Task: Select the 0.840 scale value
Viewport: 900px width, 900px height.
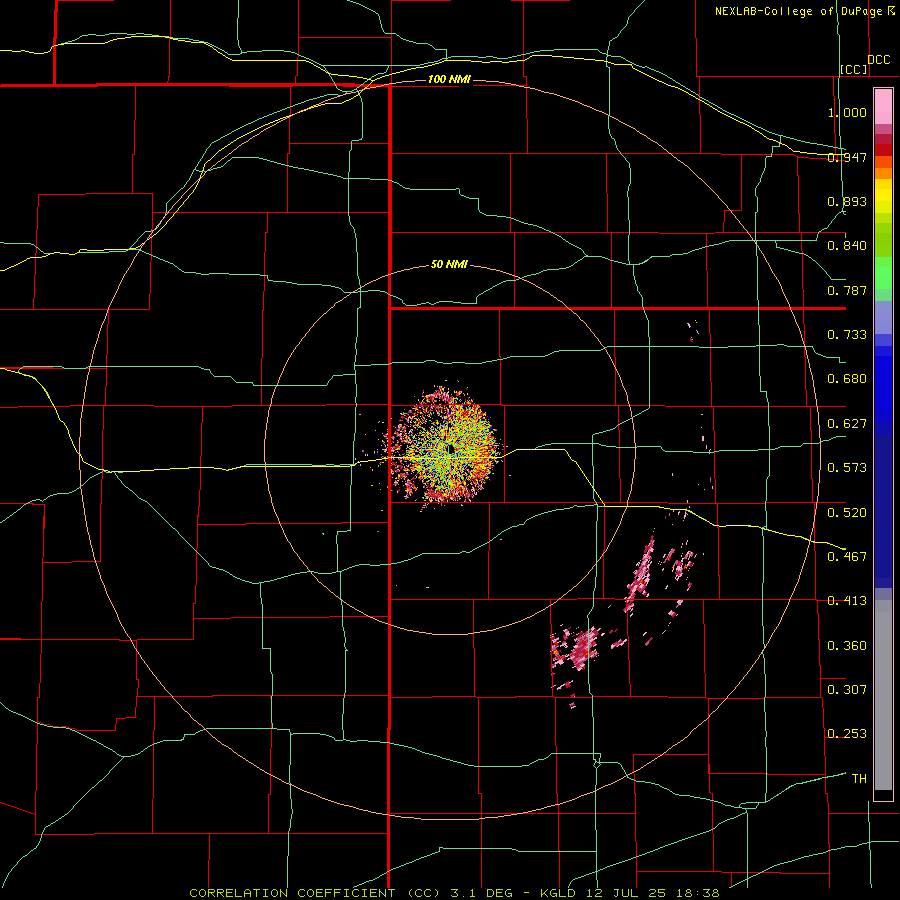Action: (x=847, y=246)
